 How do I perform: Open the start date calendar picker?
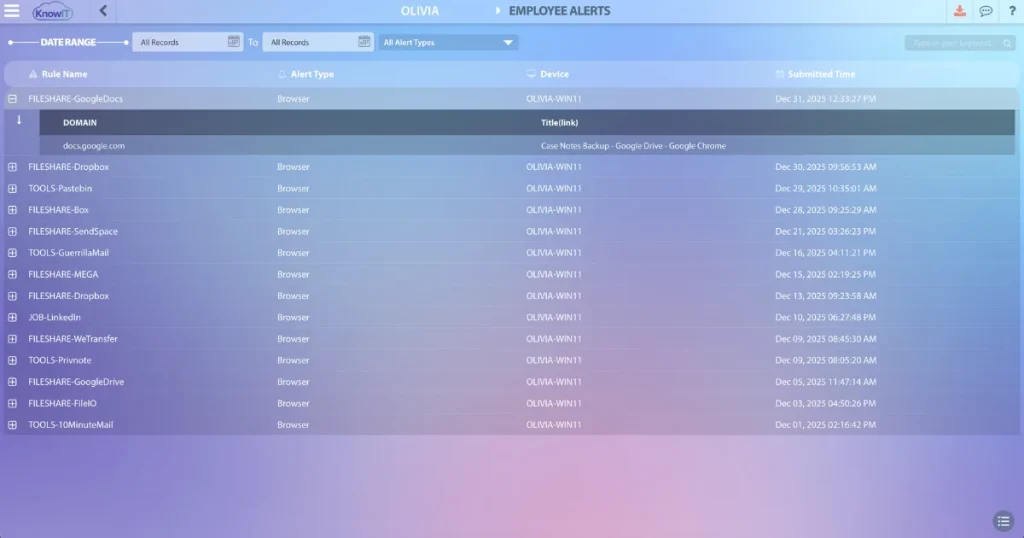click(x=233, y=42)
